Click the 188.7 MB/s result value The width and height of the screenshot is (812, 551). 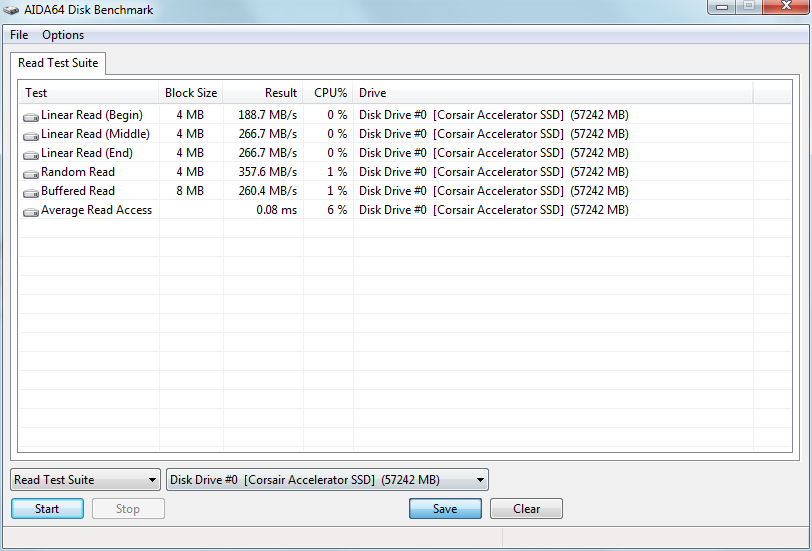pos(267,115)
